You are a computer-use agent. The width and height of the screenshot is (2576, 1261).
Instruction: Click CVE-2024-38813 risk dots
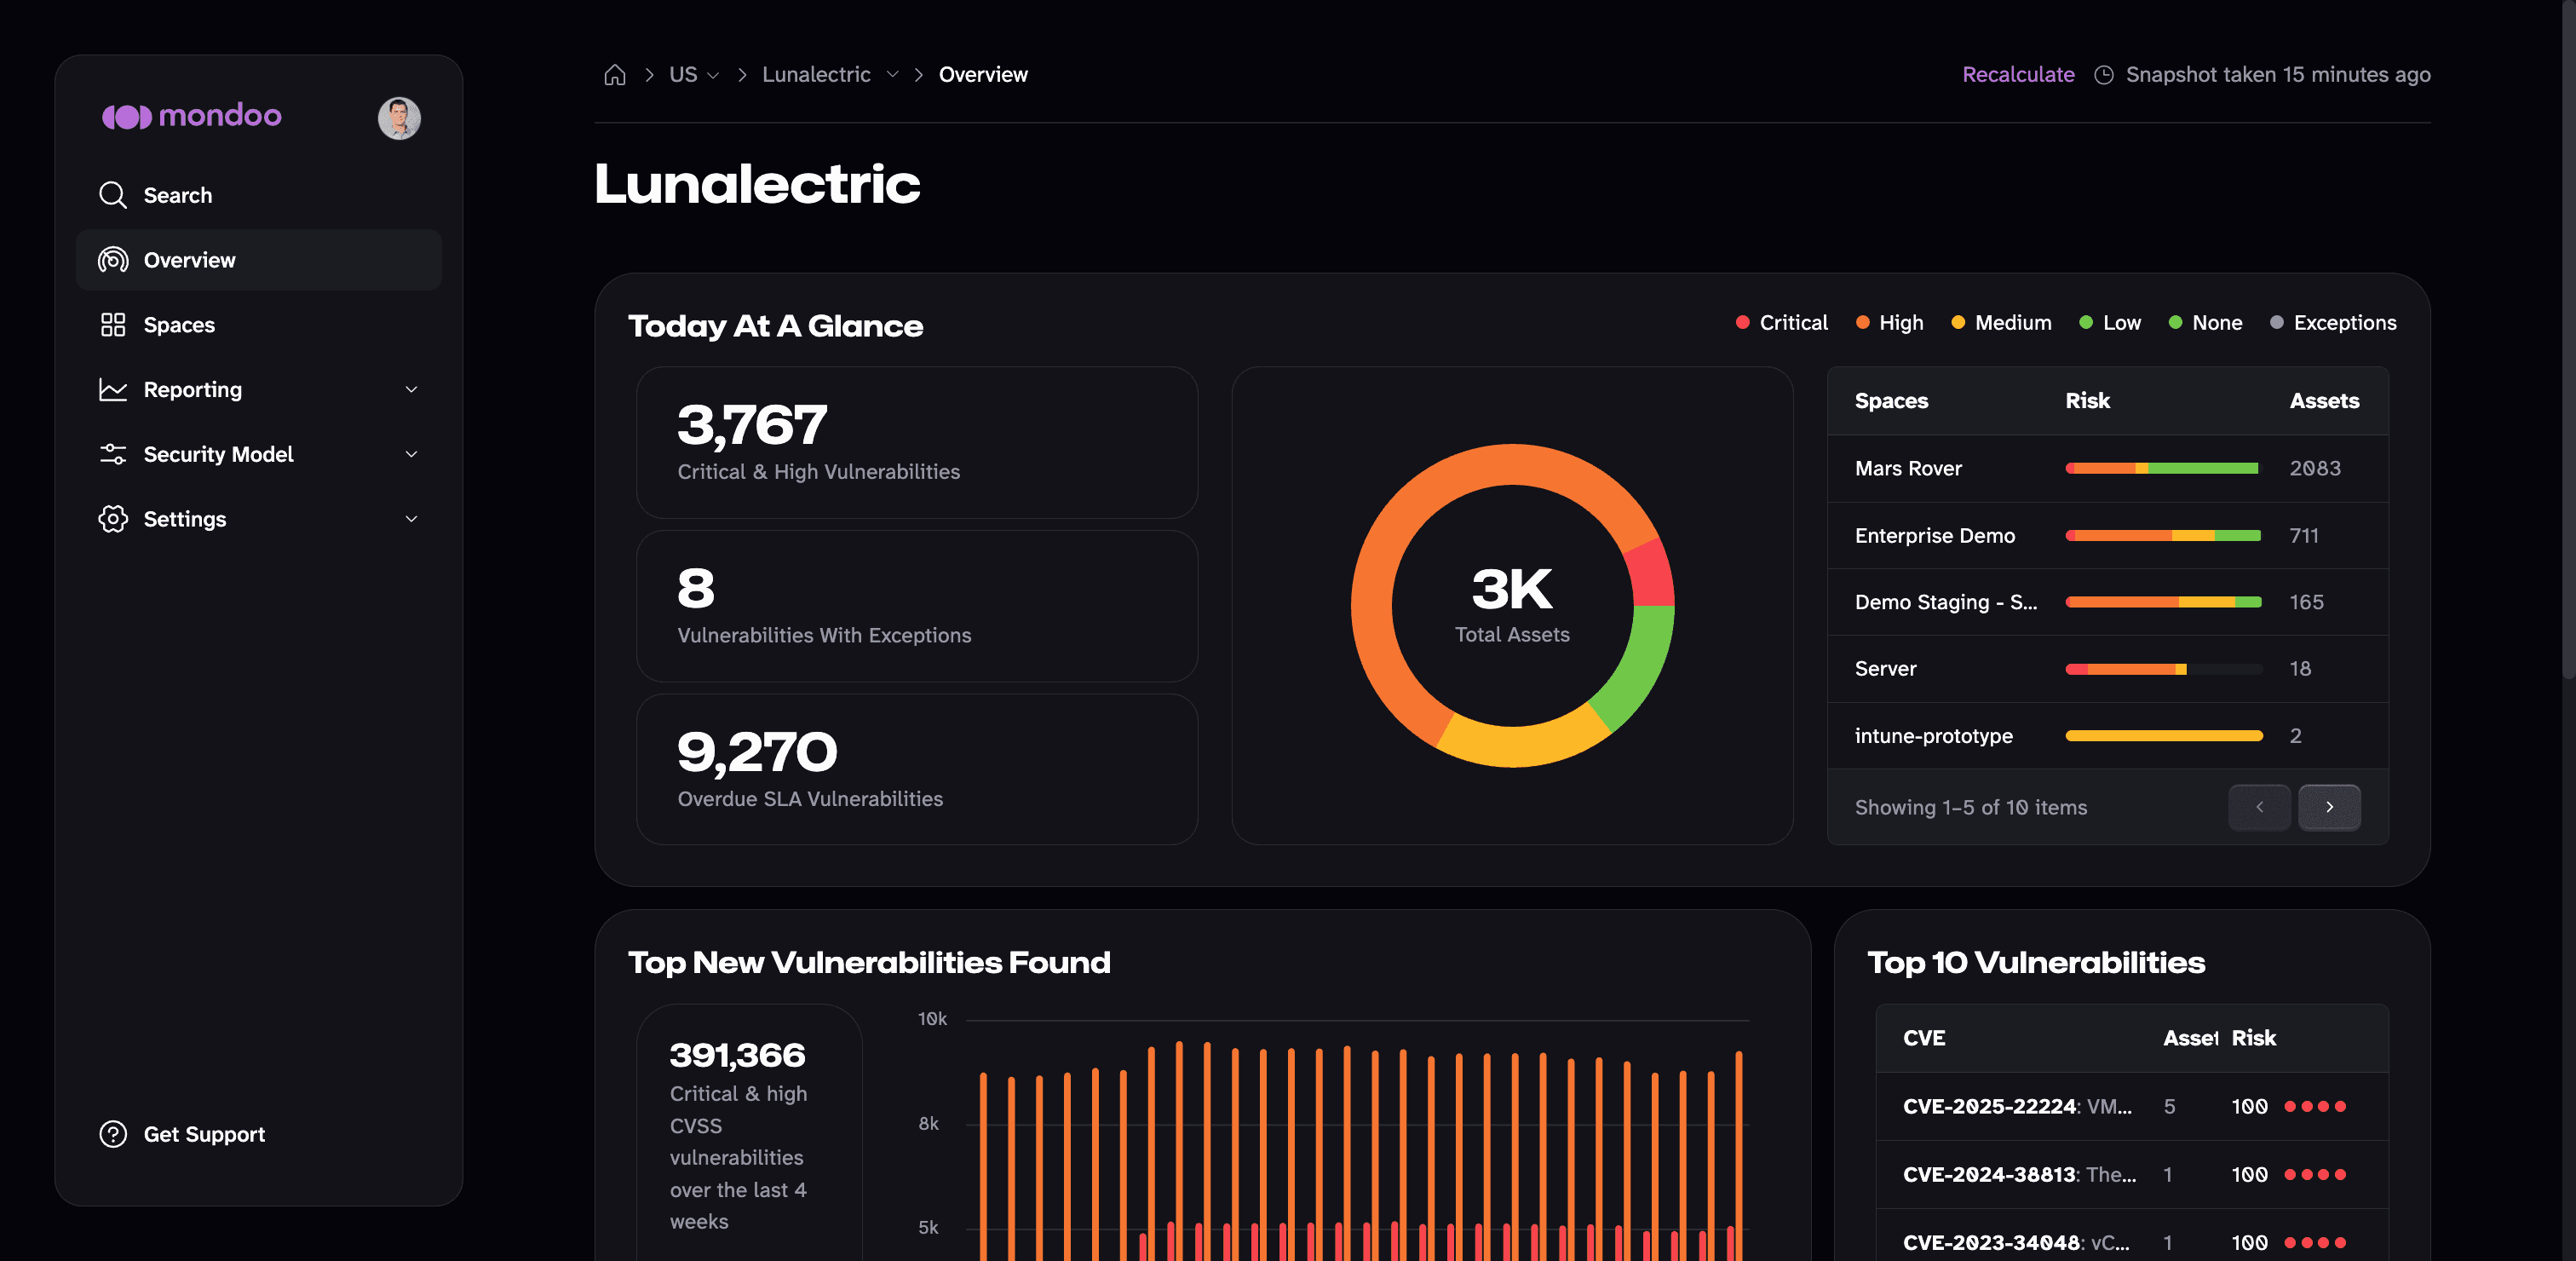(x=2315, y=1174)
